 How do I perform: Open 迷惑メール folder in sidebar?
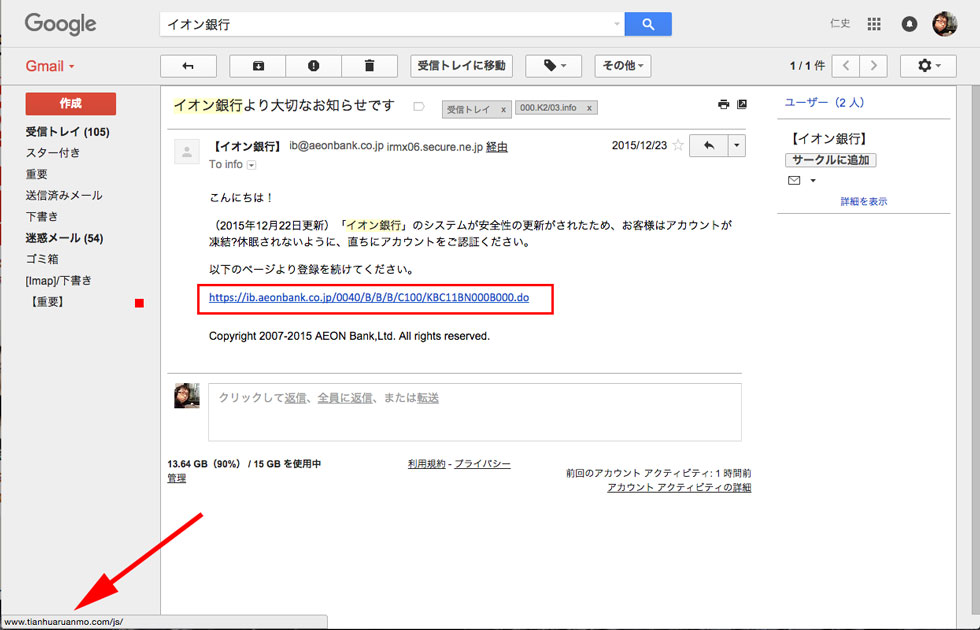point(64,238)
